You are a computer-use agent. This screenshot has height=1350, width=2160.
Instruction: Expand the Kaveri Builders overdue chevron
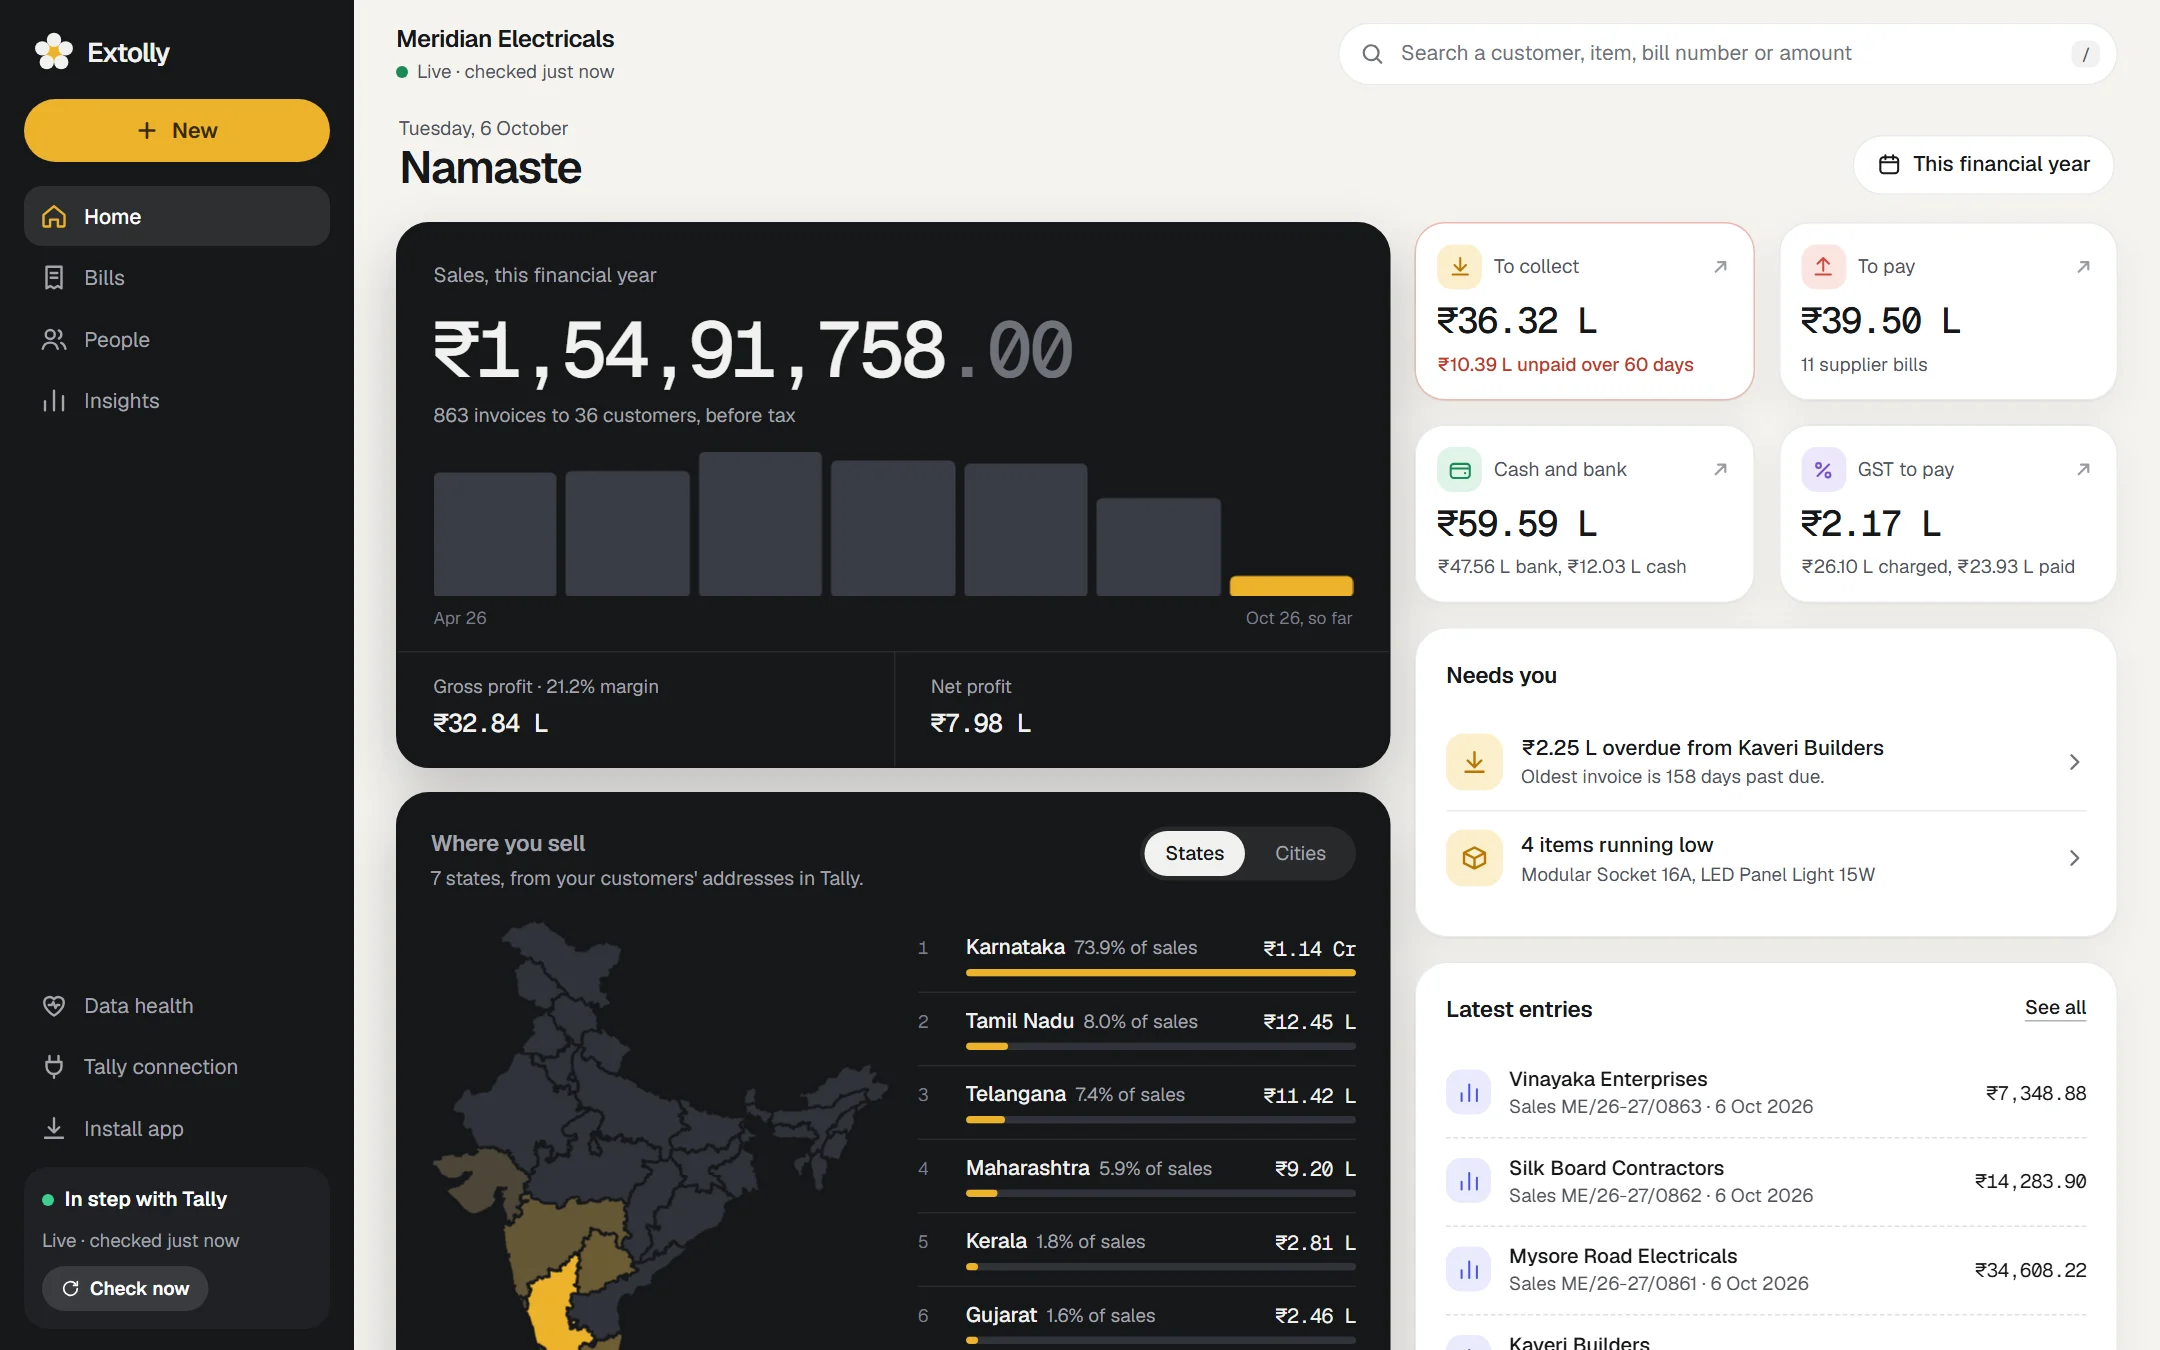pos(2074,762)
